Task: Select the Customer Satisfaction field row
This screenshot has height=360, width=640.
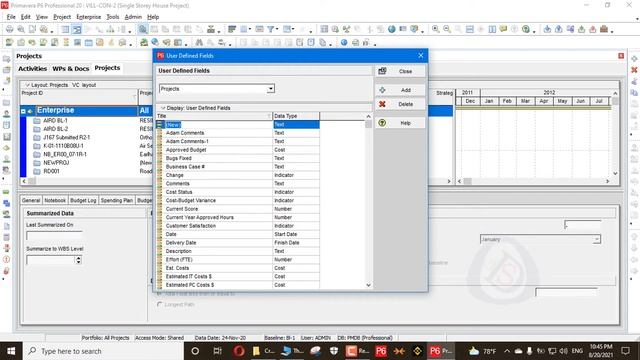Action: tap(238, 226)
